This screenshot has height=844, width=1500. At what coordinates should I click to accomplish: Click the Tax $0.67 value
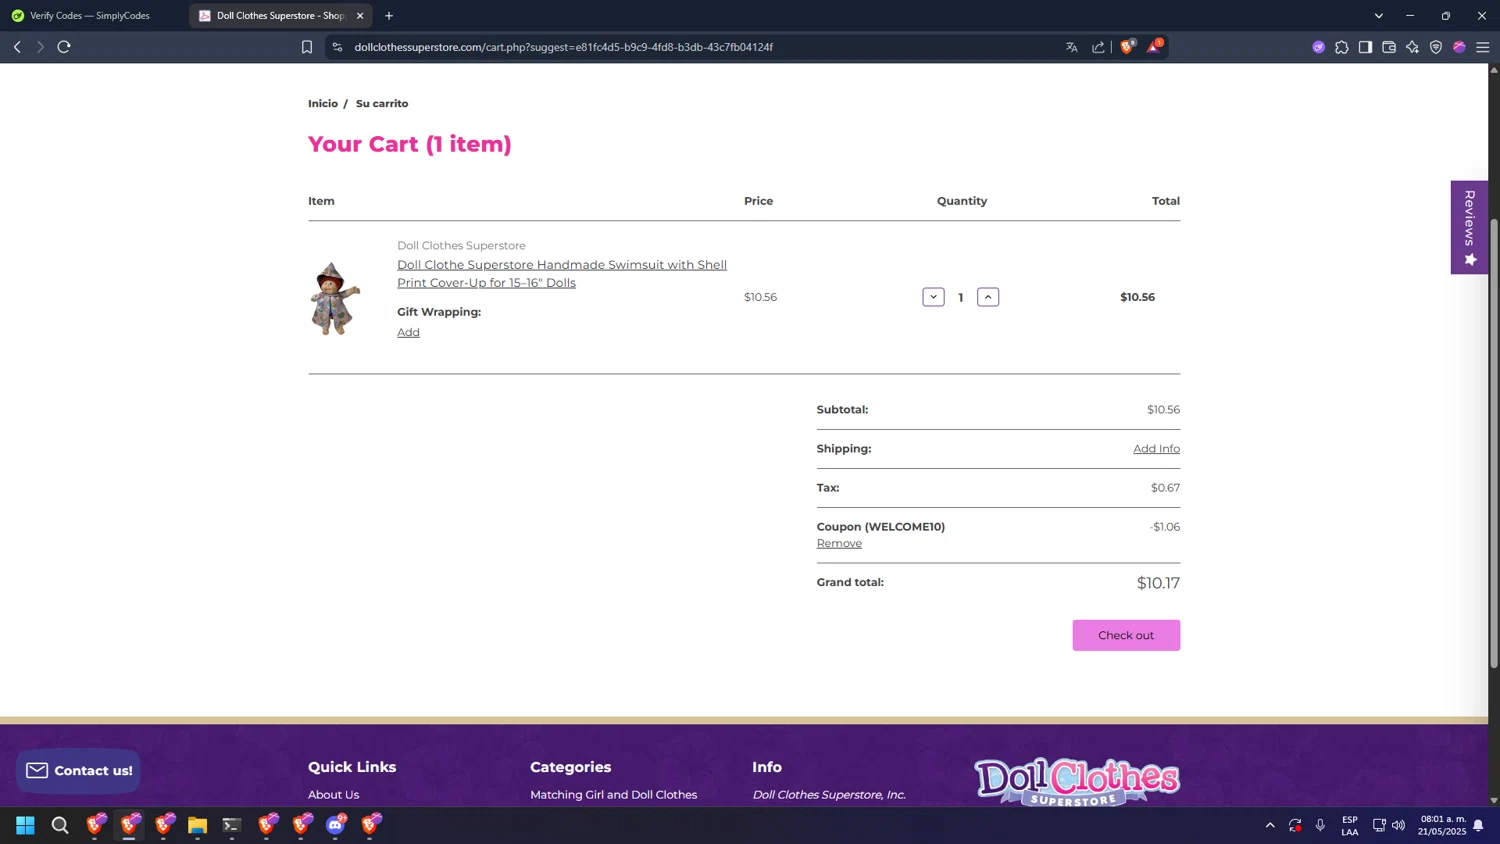[x=1165, y=488]
